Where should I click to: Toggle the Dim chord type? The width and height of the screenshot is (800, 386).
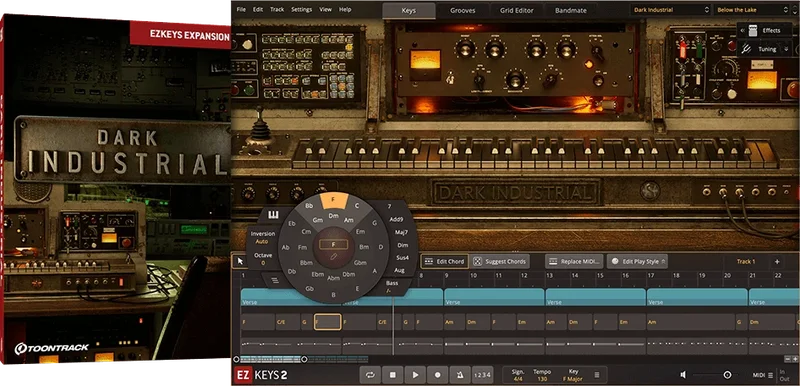coord(402,245)
